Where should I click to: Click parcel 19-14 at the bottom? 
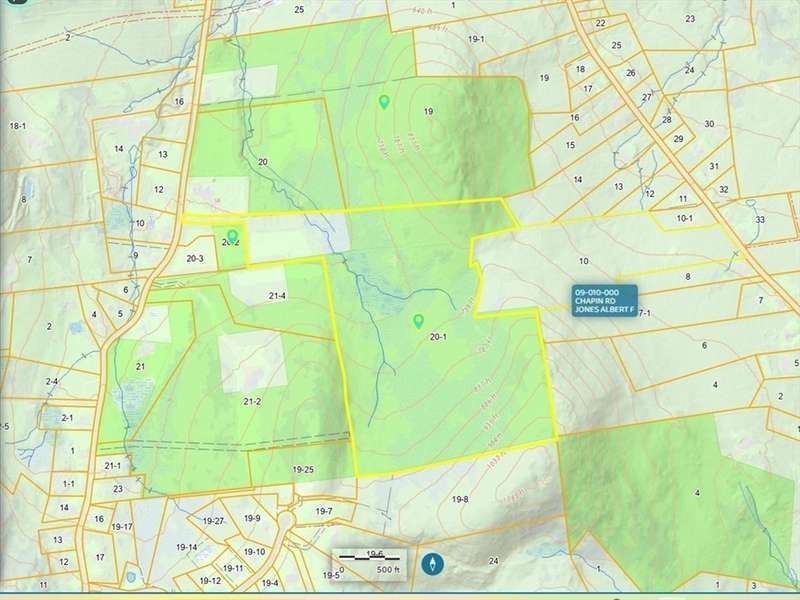click(186, 547)
